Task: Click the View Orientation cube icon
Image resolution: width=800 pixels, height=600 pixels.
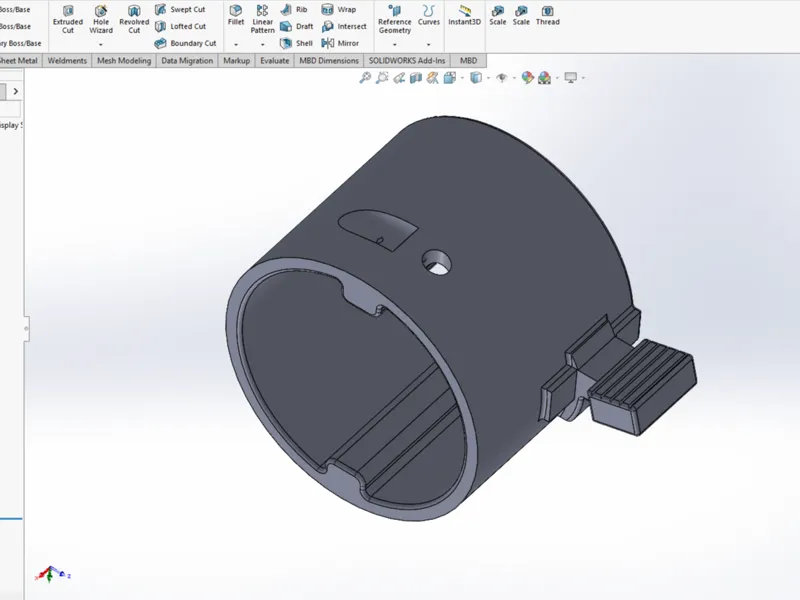Action: pos(449,78)
